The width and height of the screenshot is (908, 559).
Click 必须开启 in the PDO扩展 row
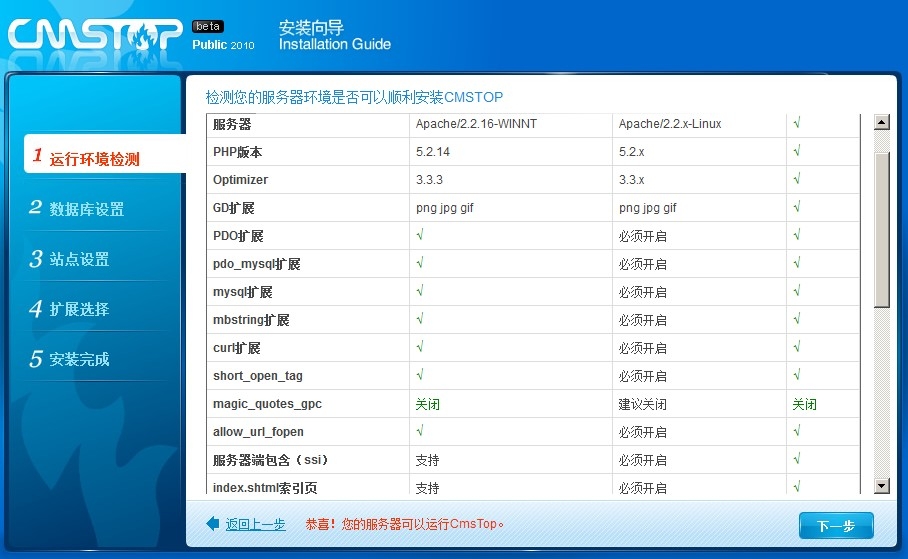642,236
